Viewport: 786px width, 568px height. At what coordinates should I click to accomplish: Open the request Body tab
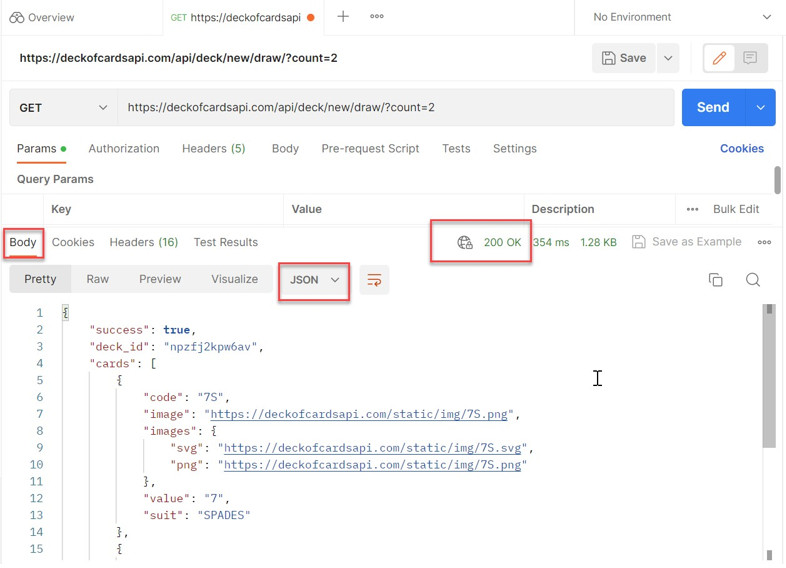[285, 149]
